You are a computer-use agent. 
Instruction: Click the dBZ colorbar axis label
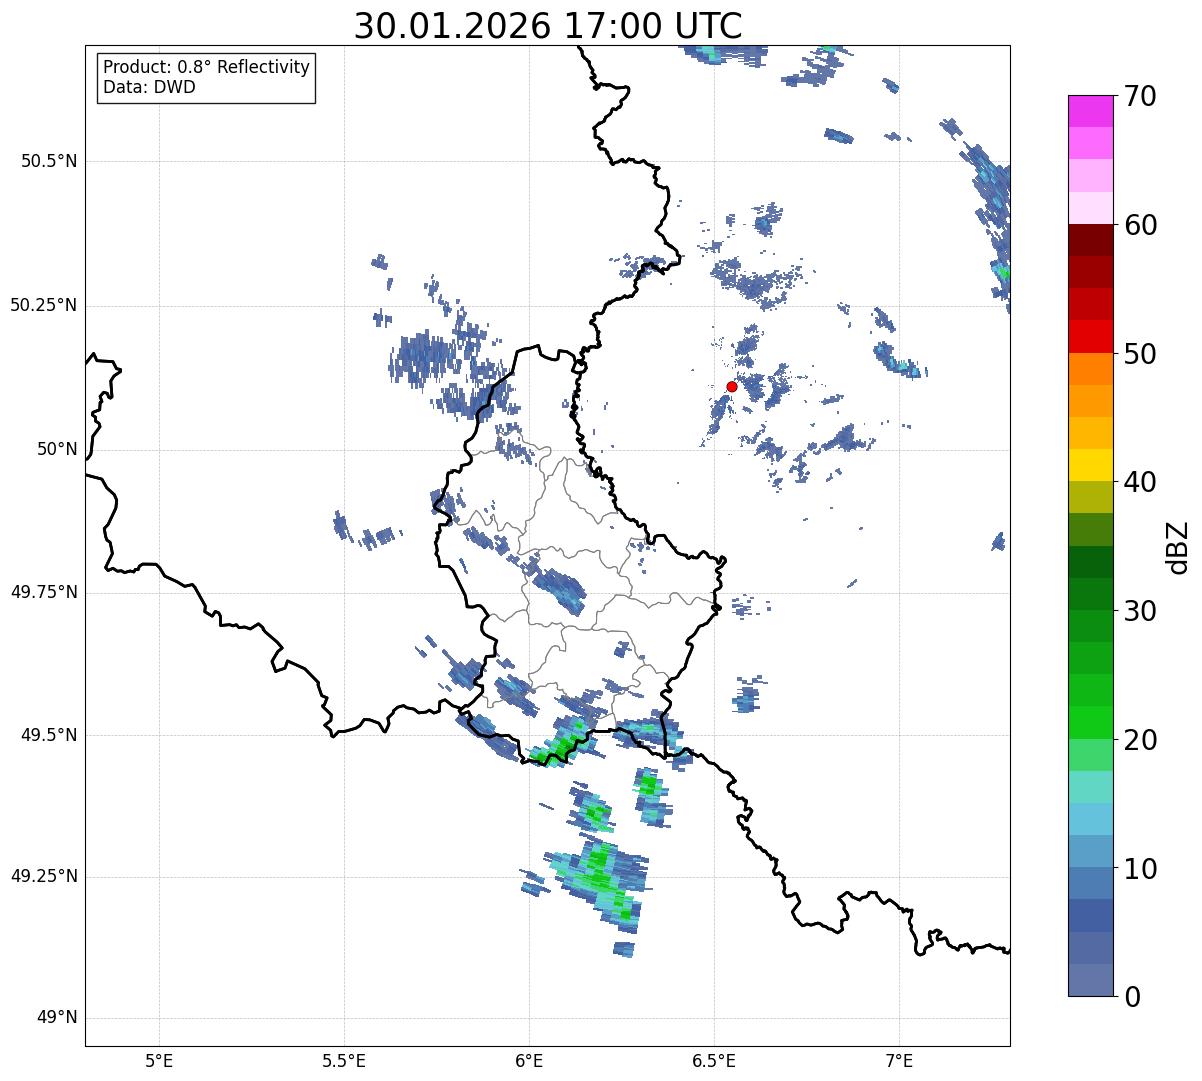(x=1177, y=546)
